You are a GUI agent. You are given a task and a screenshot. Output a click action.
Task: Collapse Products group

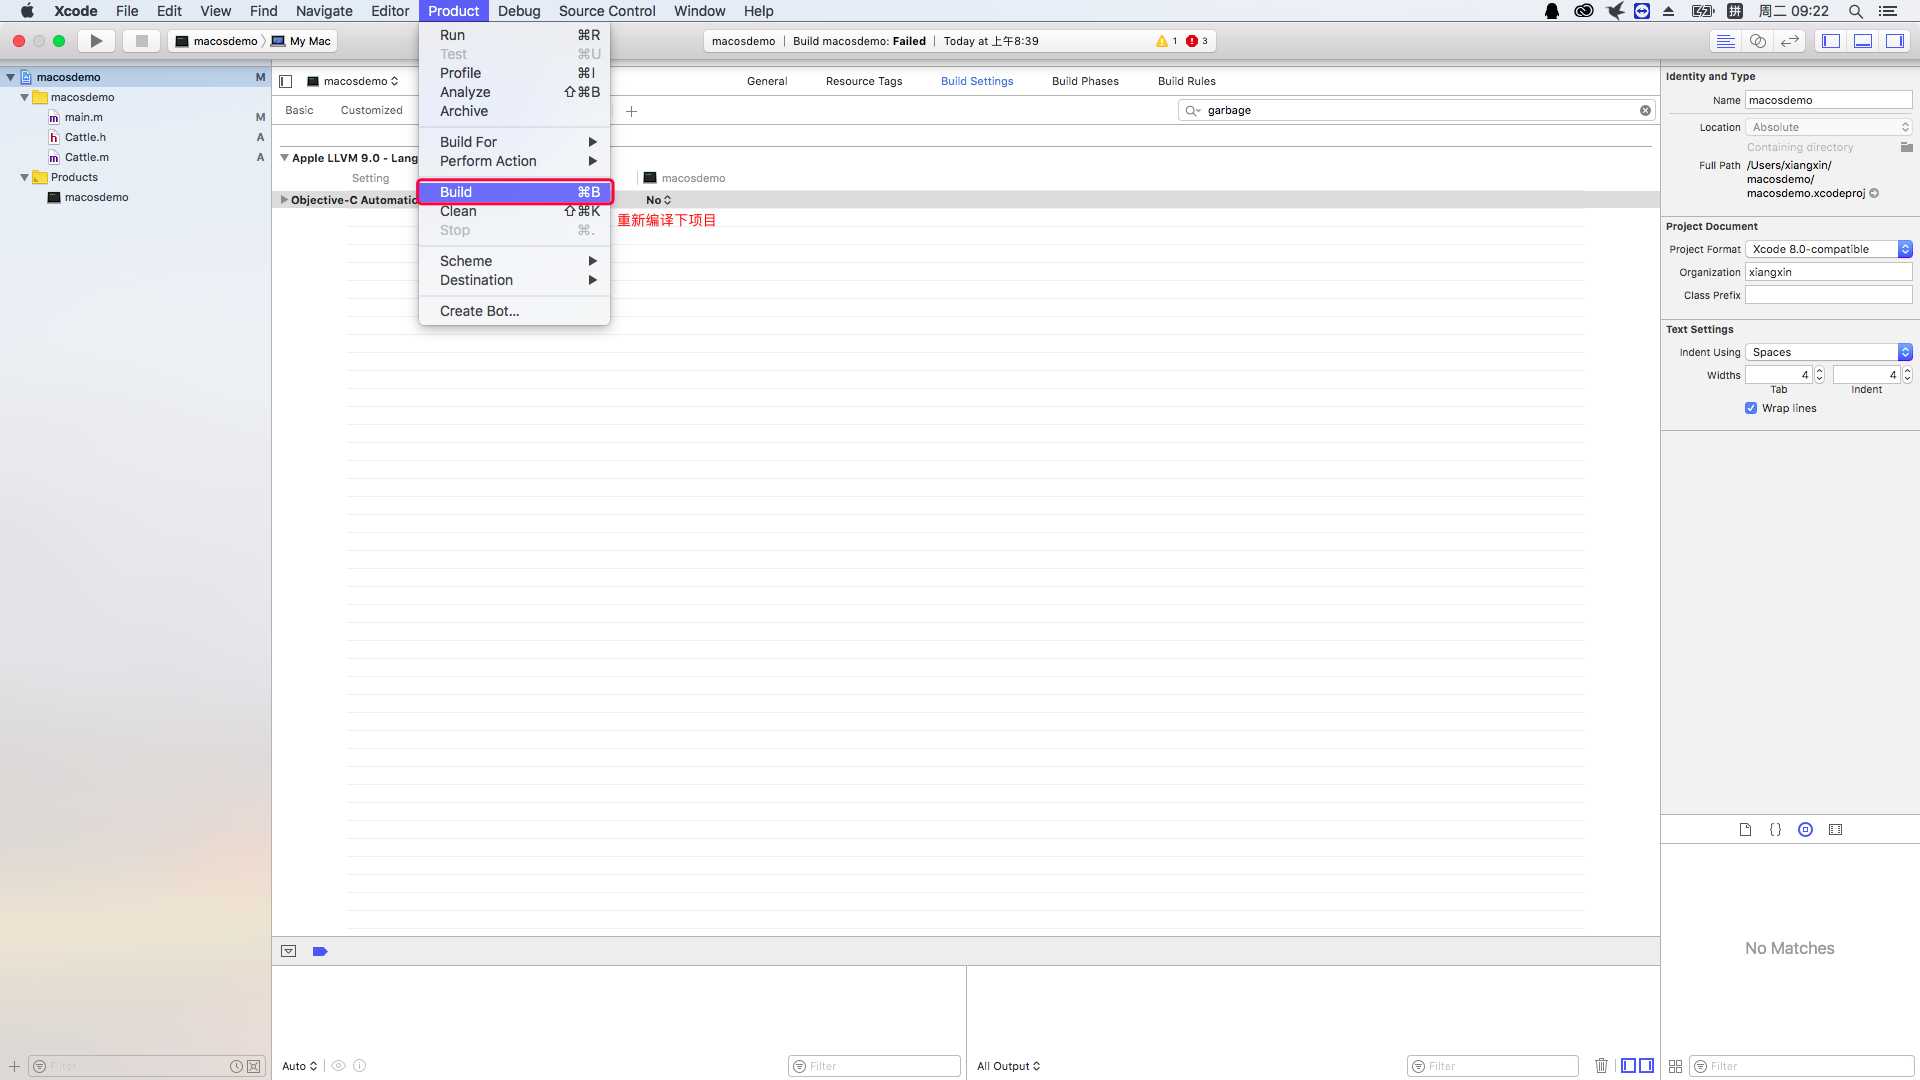(24, 177)
